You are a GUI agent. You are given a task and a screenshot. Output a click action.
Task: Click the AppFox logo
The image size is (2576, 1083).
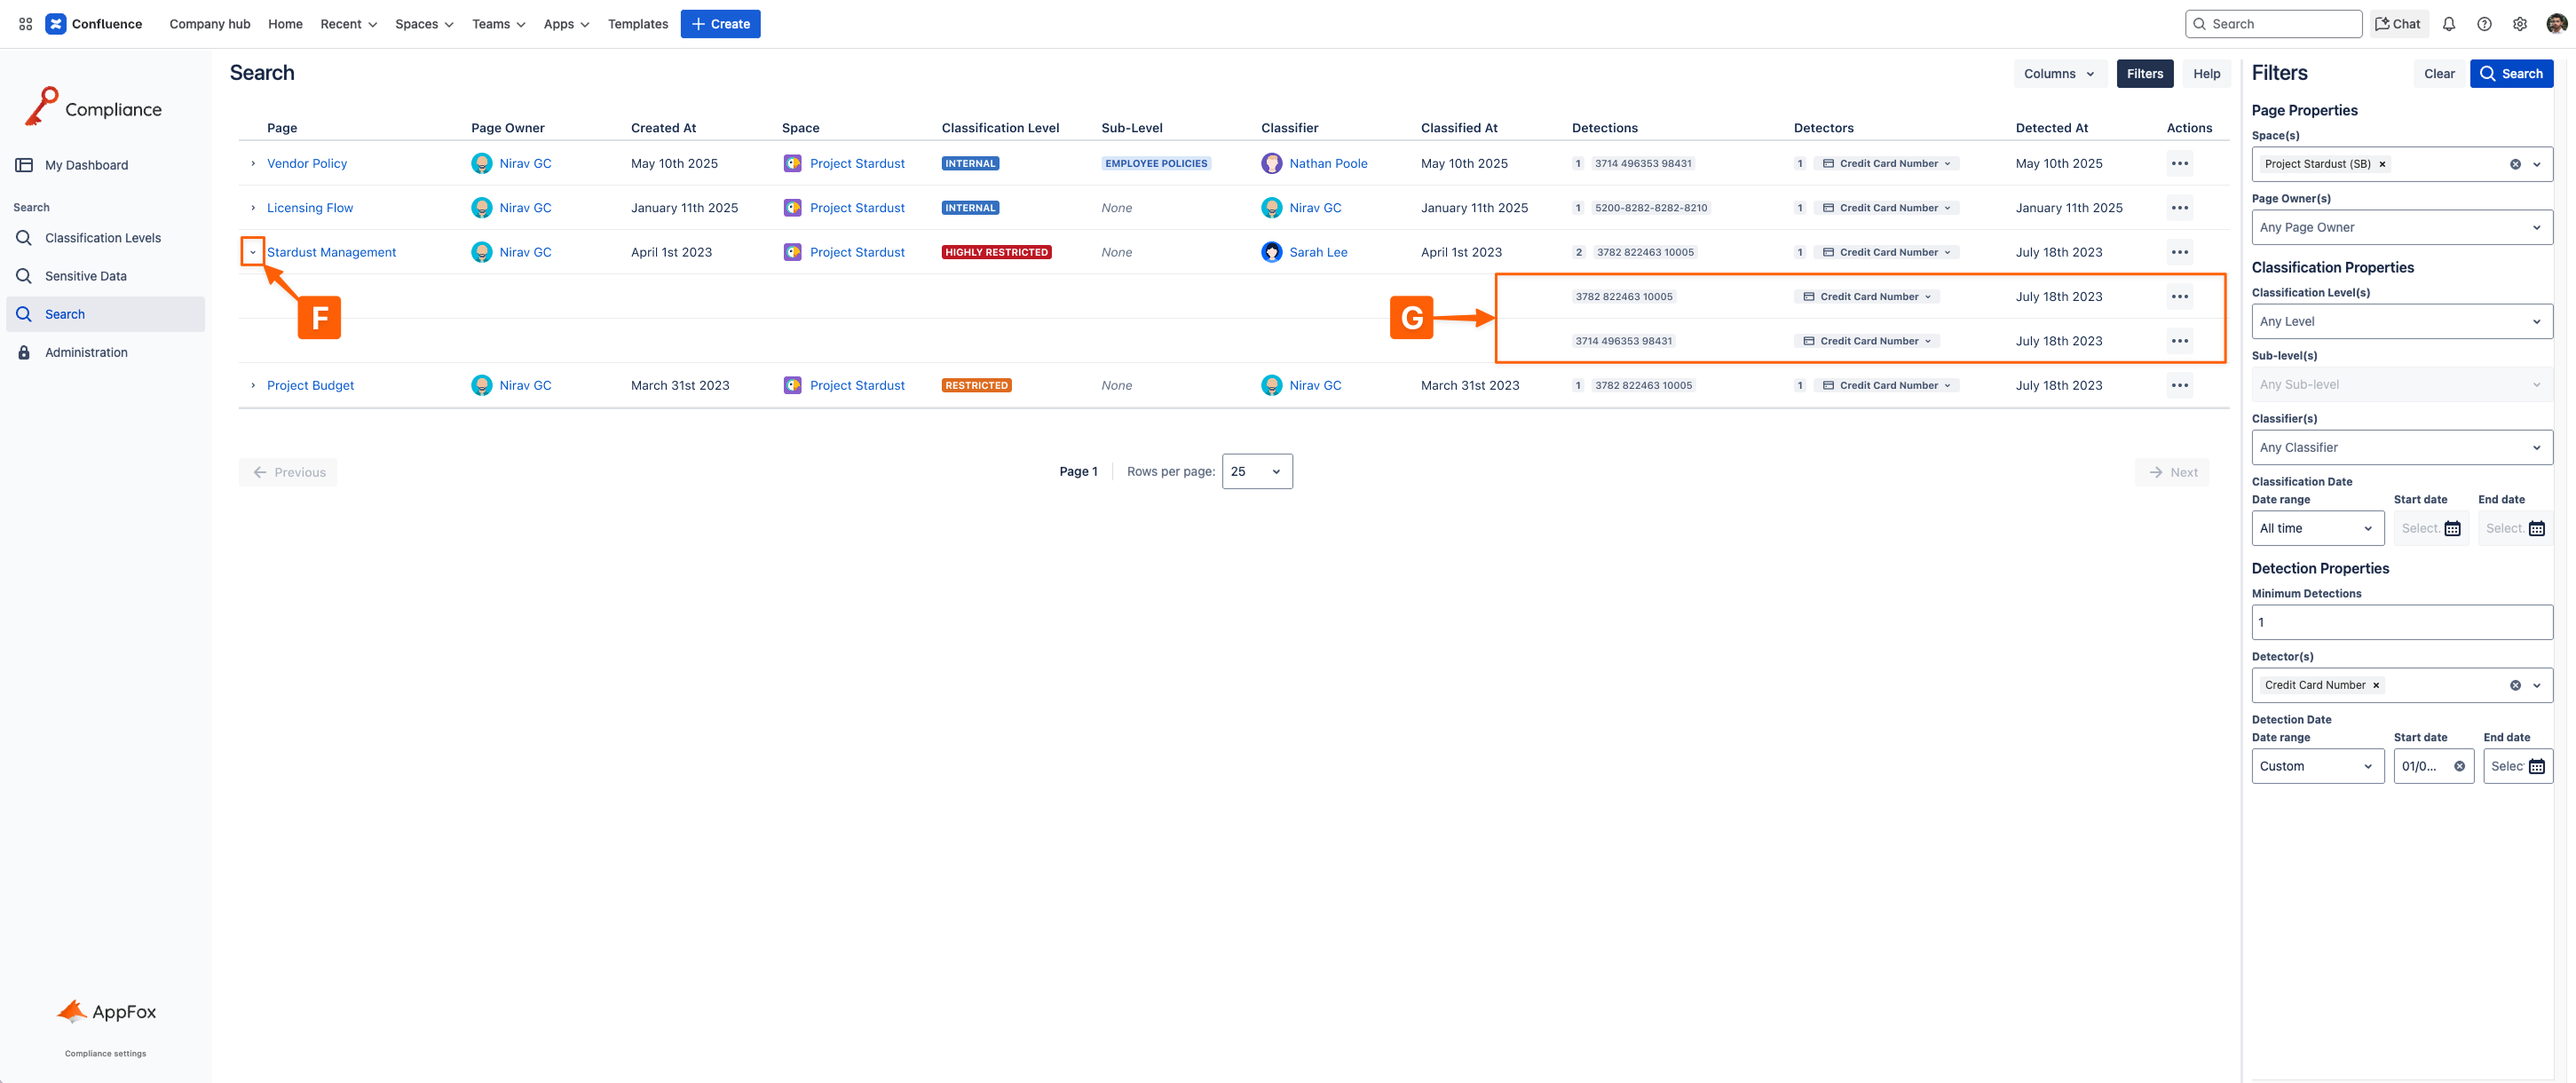[x=106, y=1011]
